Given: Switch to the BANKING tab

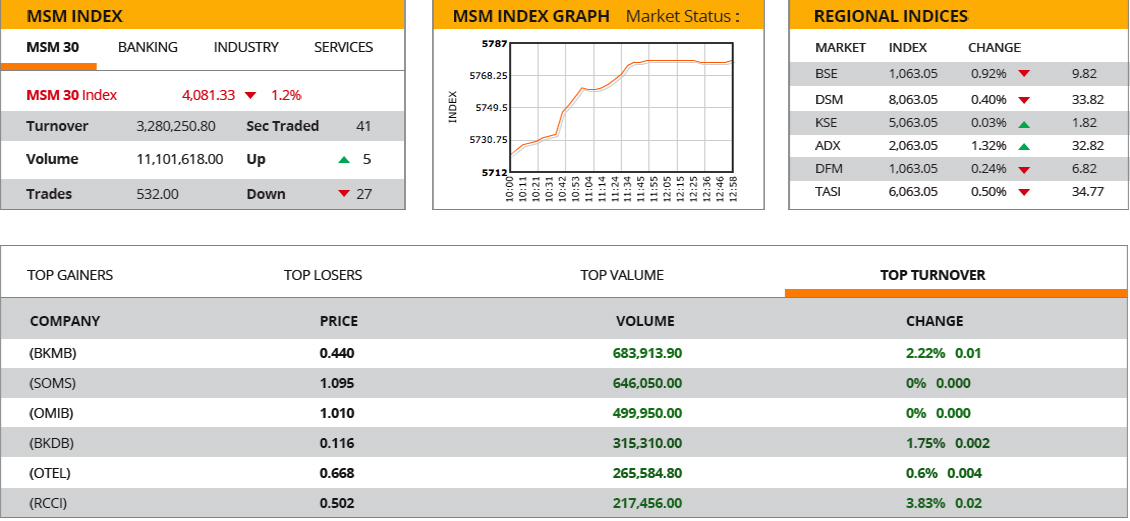Looking at the screenshot, I should click(148, 48).
